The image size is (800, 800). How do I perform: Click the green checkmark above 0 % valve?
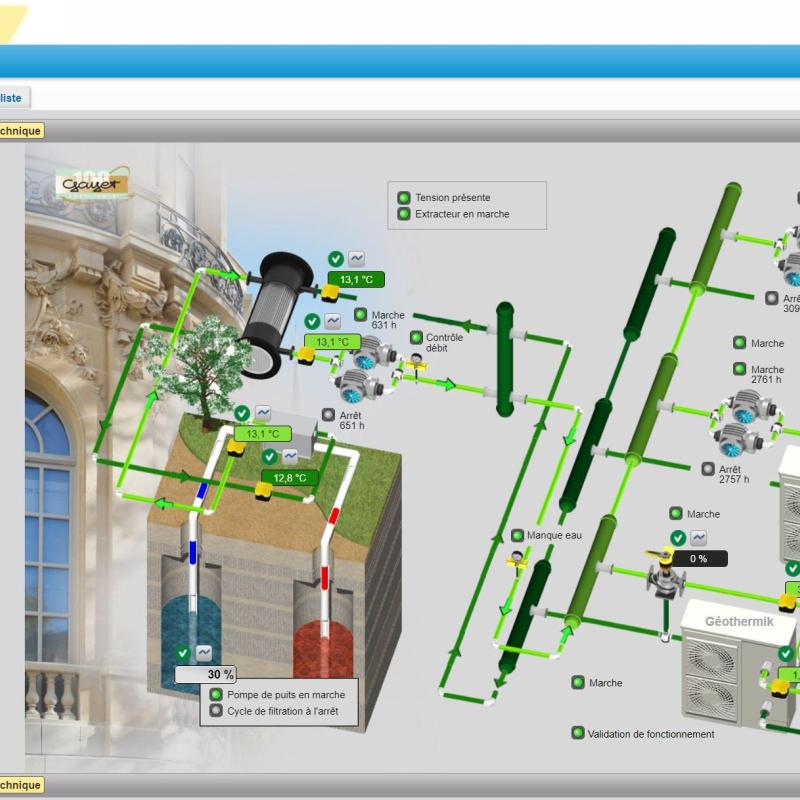coord(678,538)
